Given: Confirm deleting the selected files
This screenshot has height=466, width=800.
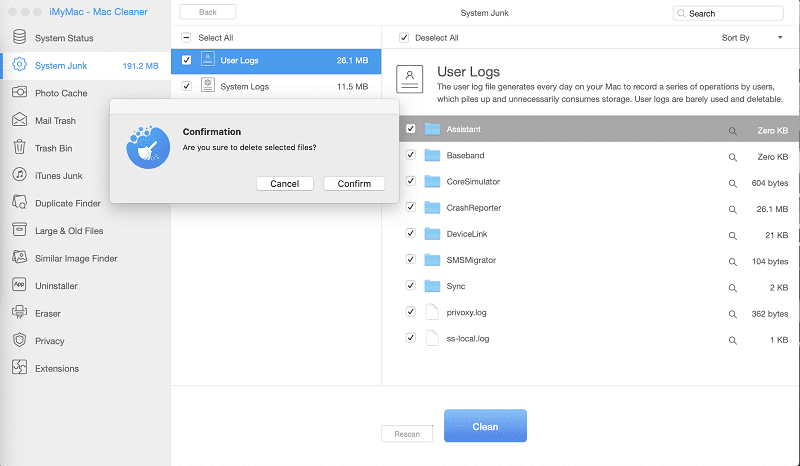Looking at the screenshot, I should [354, 183].
